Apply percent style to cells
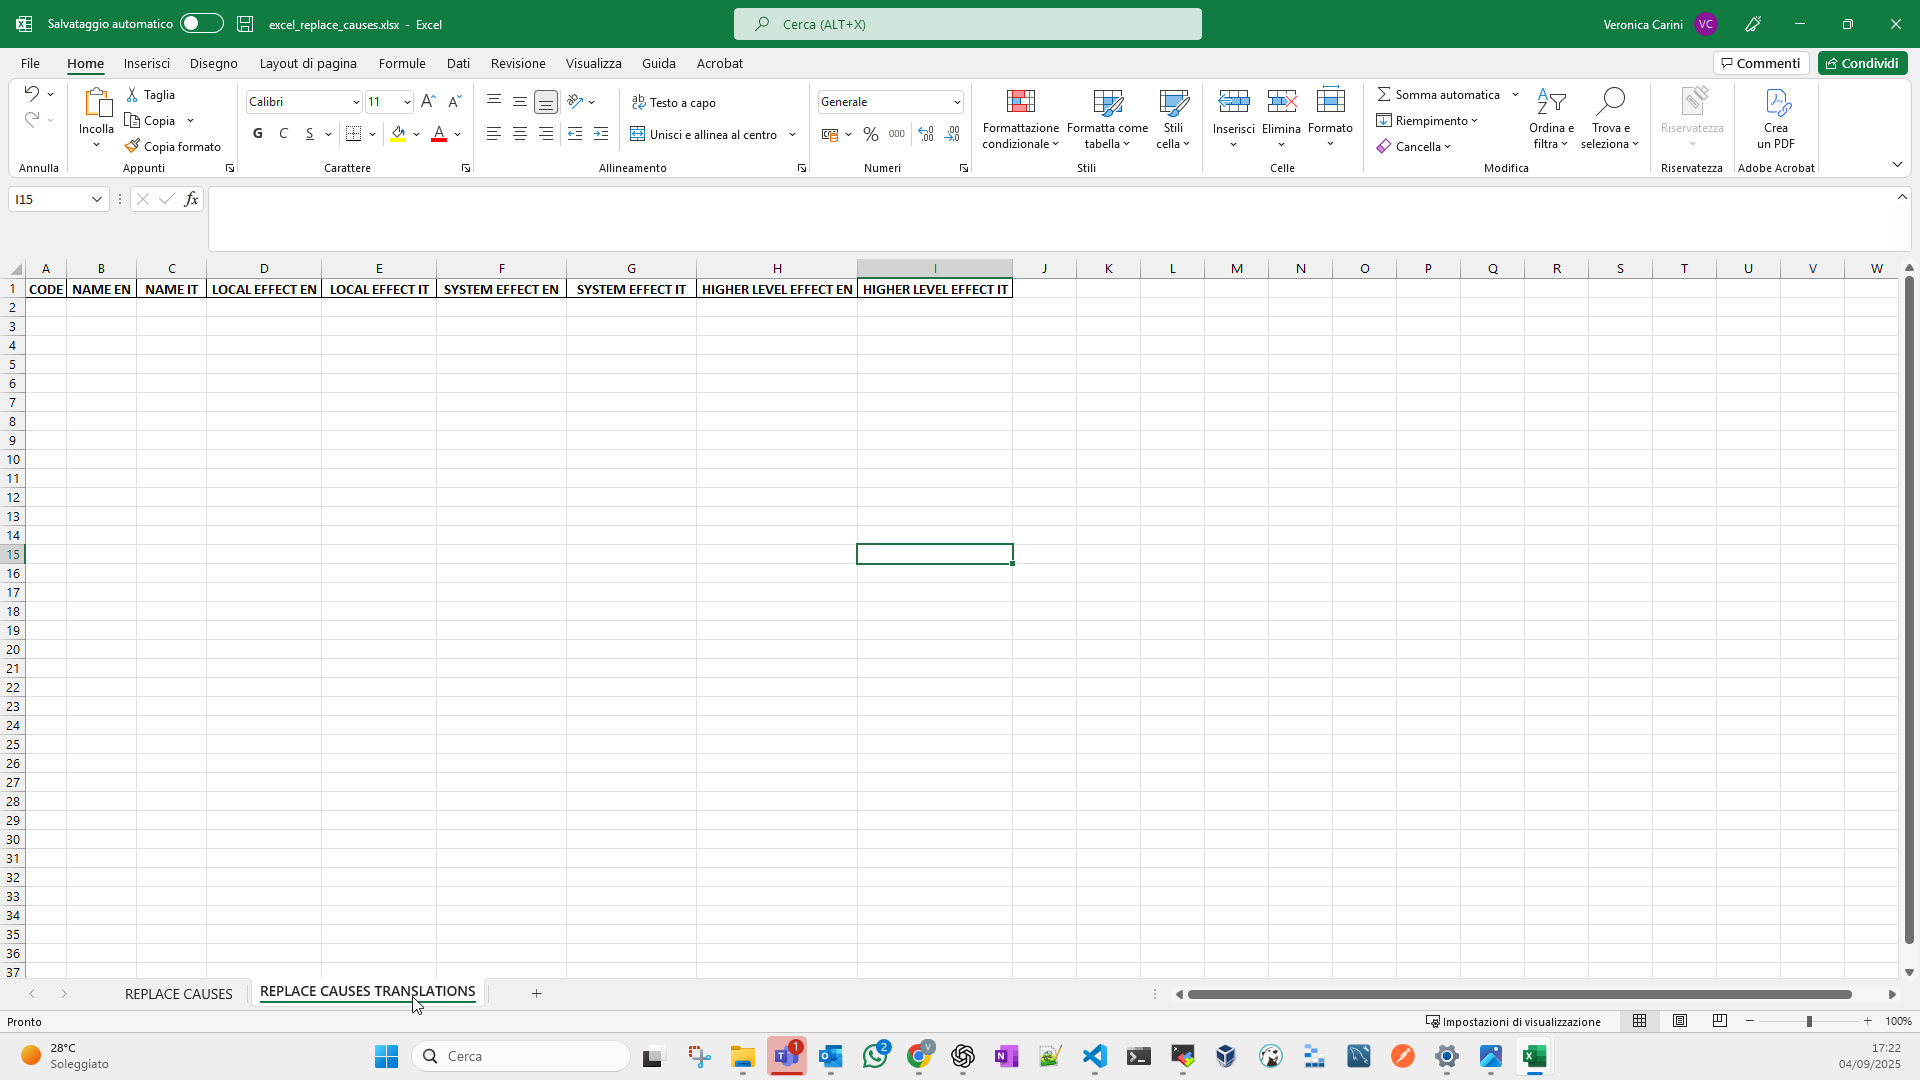This screenshot has height=1080, width=1920. pyautogui.click(x=871, y=134)
